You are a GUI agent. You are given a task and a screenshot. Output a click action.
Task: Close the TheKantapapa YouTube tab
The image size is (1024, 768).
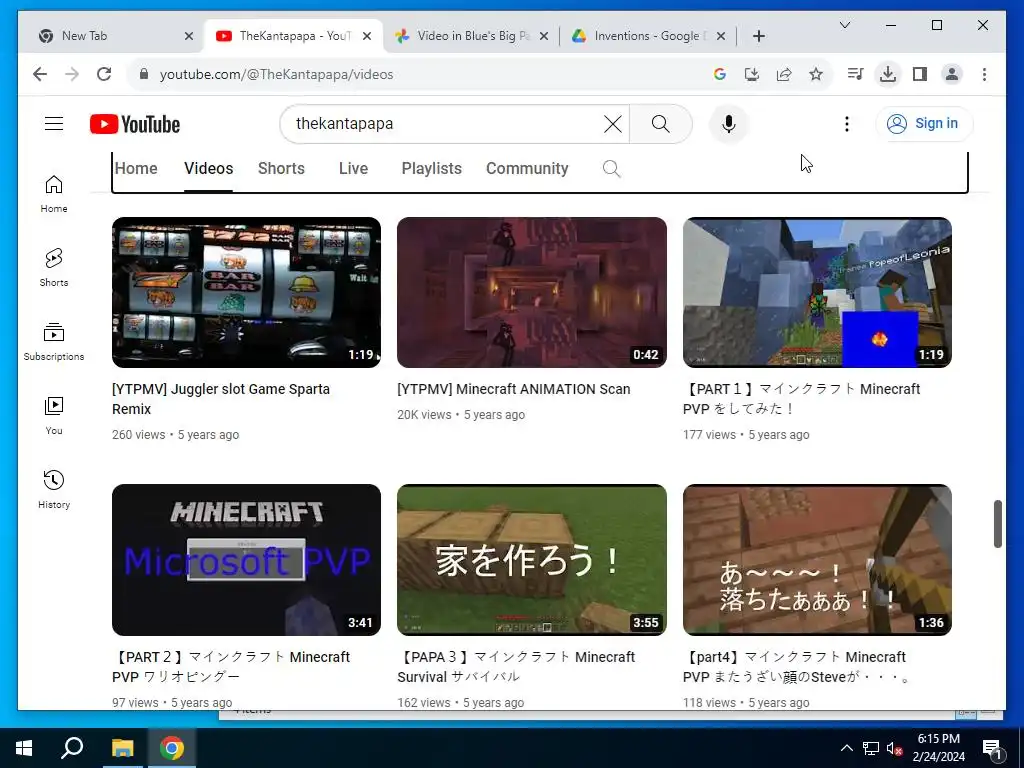pos(367,36)
